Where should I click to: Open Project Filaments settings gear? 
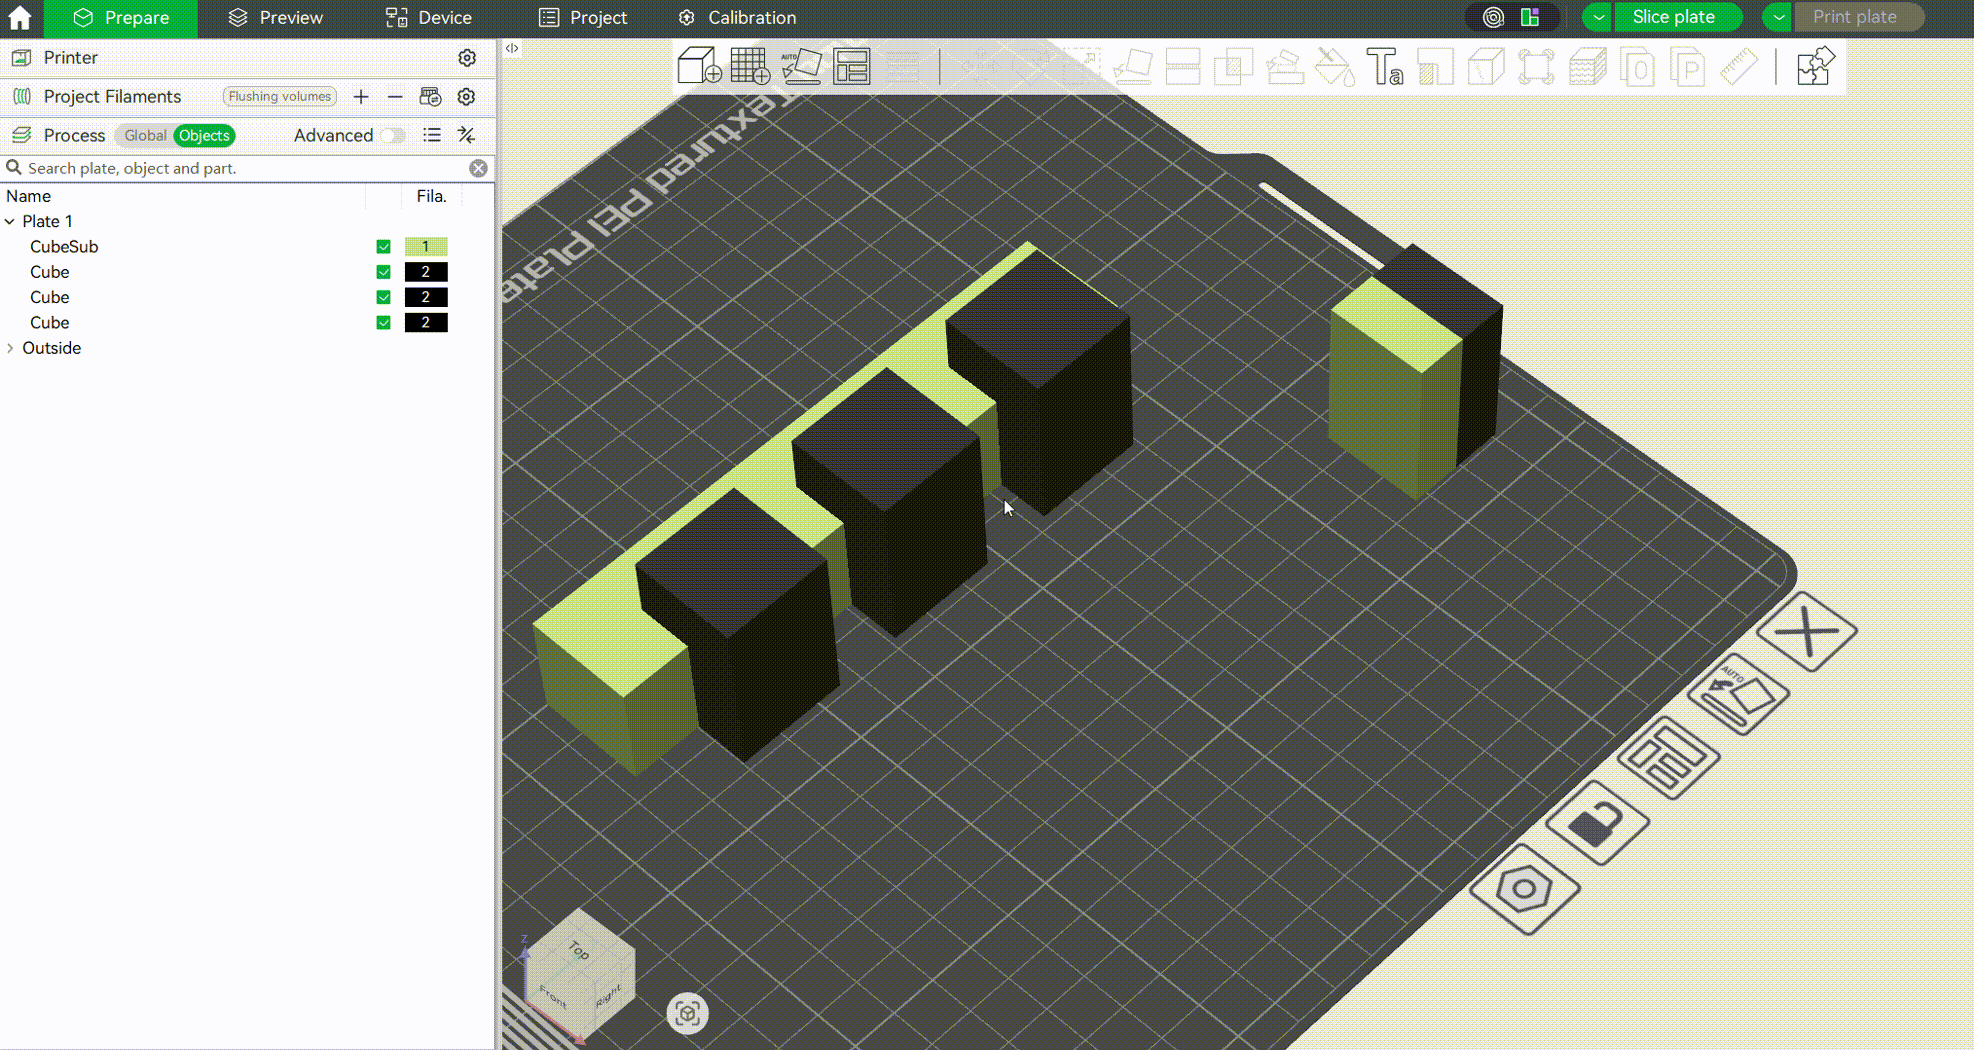pos(466,97)
